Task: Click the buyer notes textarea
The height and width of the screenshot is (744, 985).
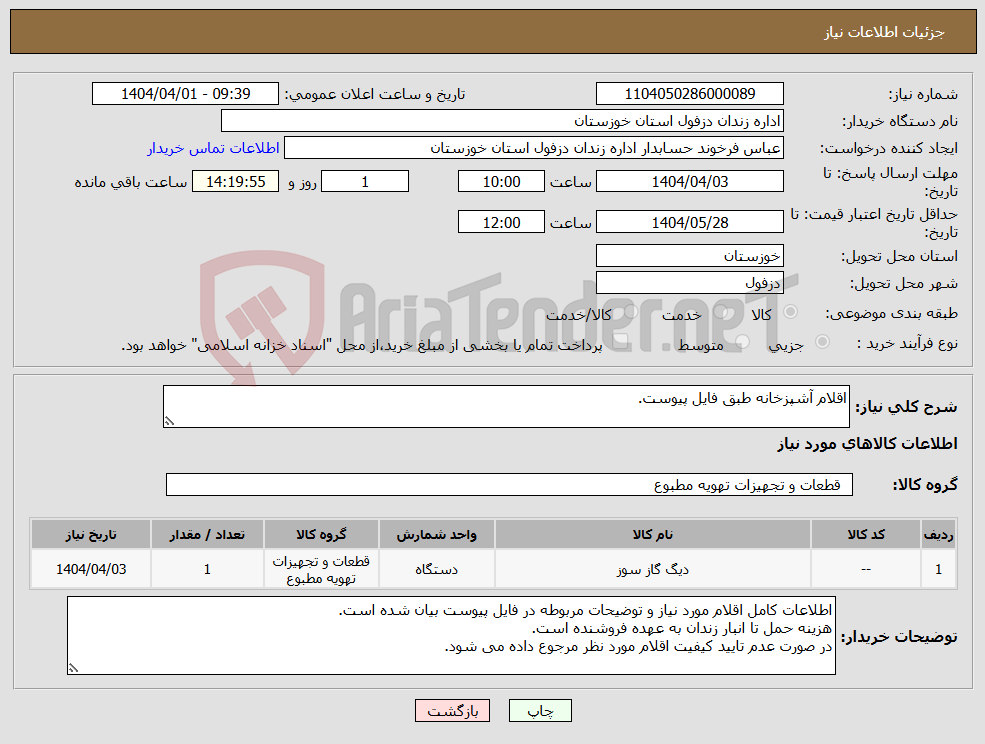Action: (451, 635)
